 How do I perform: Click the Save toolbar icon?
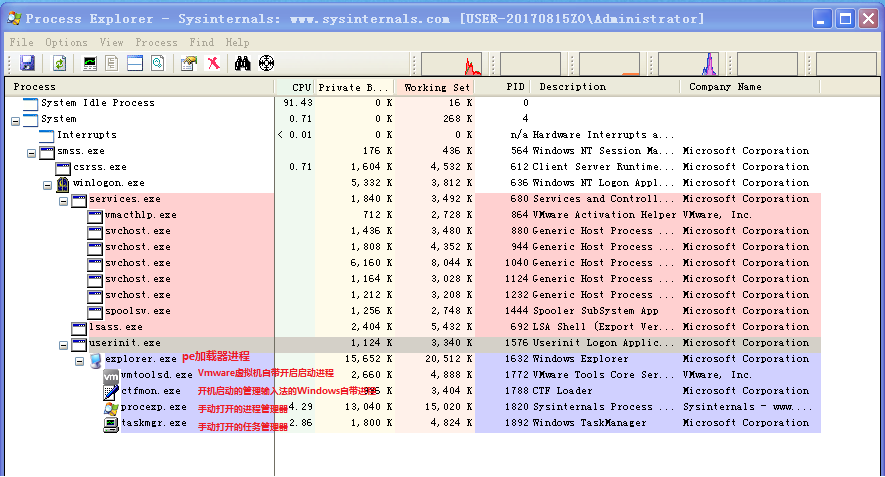[x=27, y=63]
